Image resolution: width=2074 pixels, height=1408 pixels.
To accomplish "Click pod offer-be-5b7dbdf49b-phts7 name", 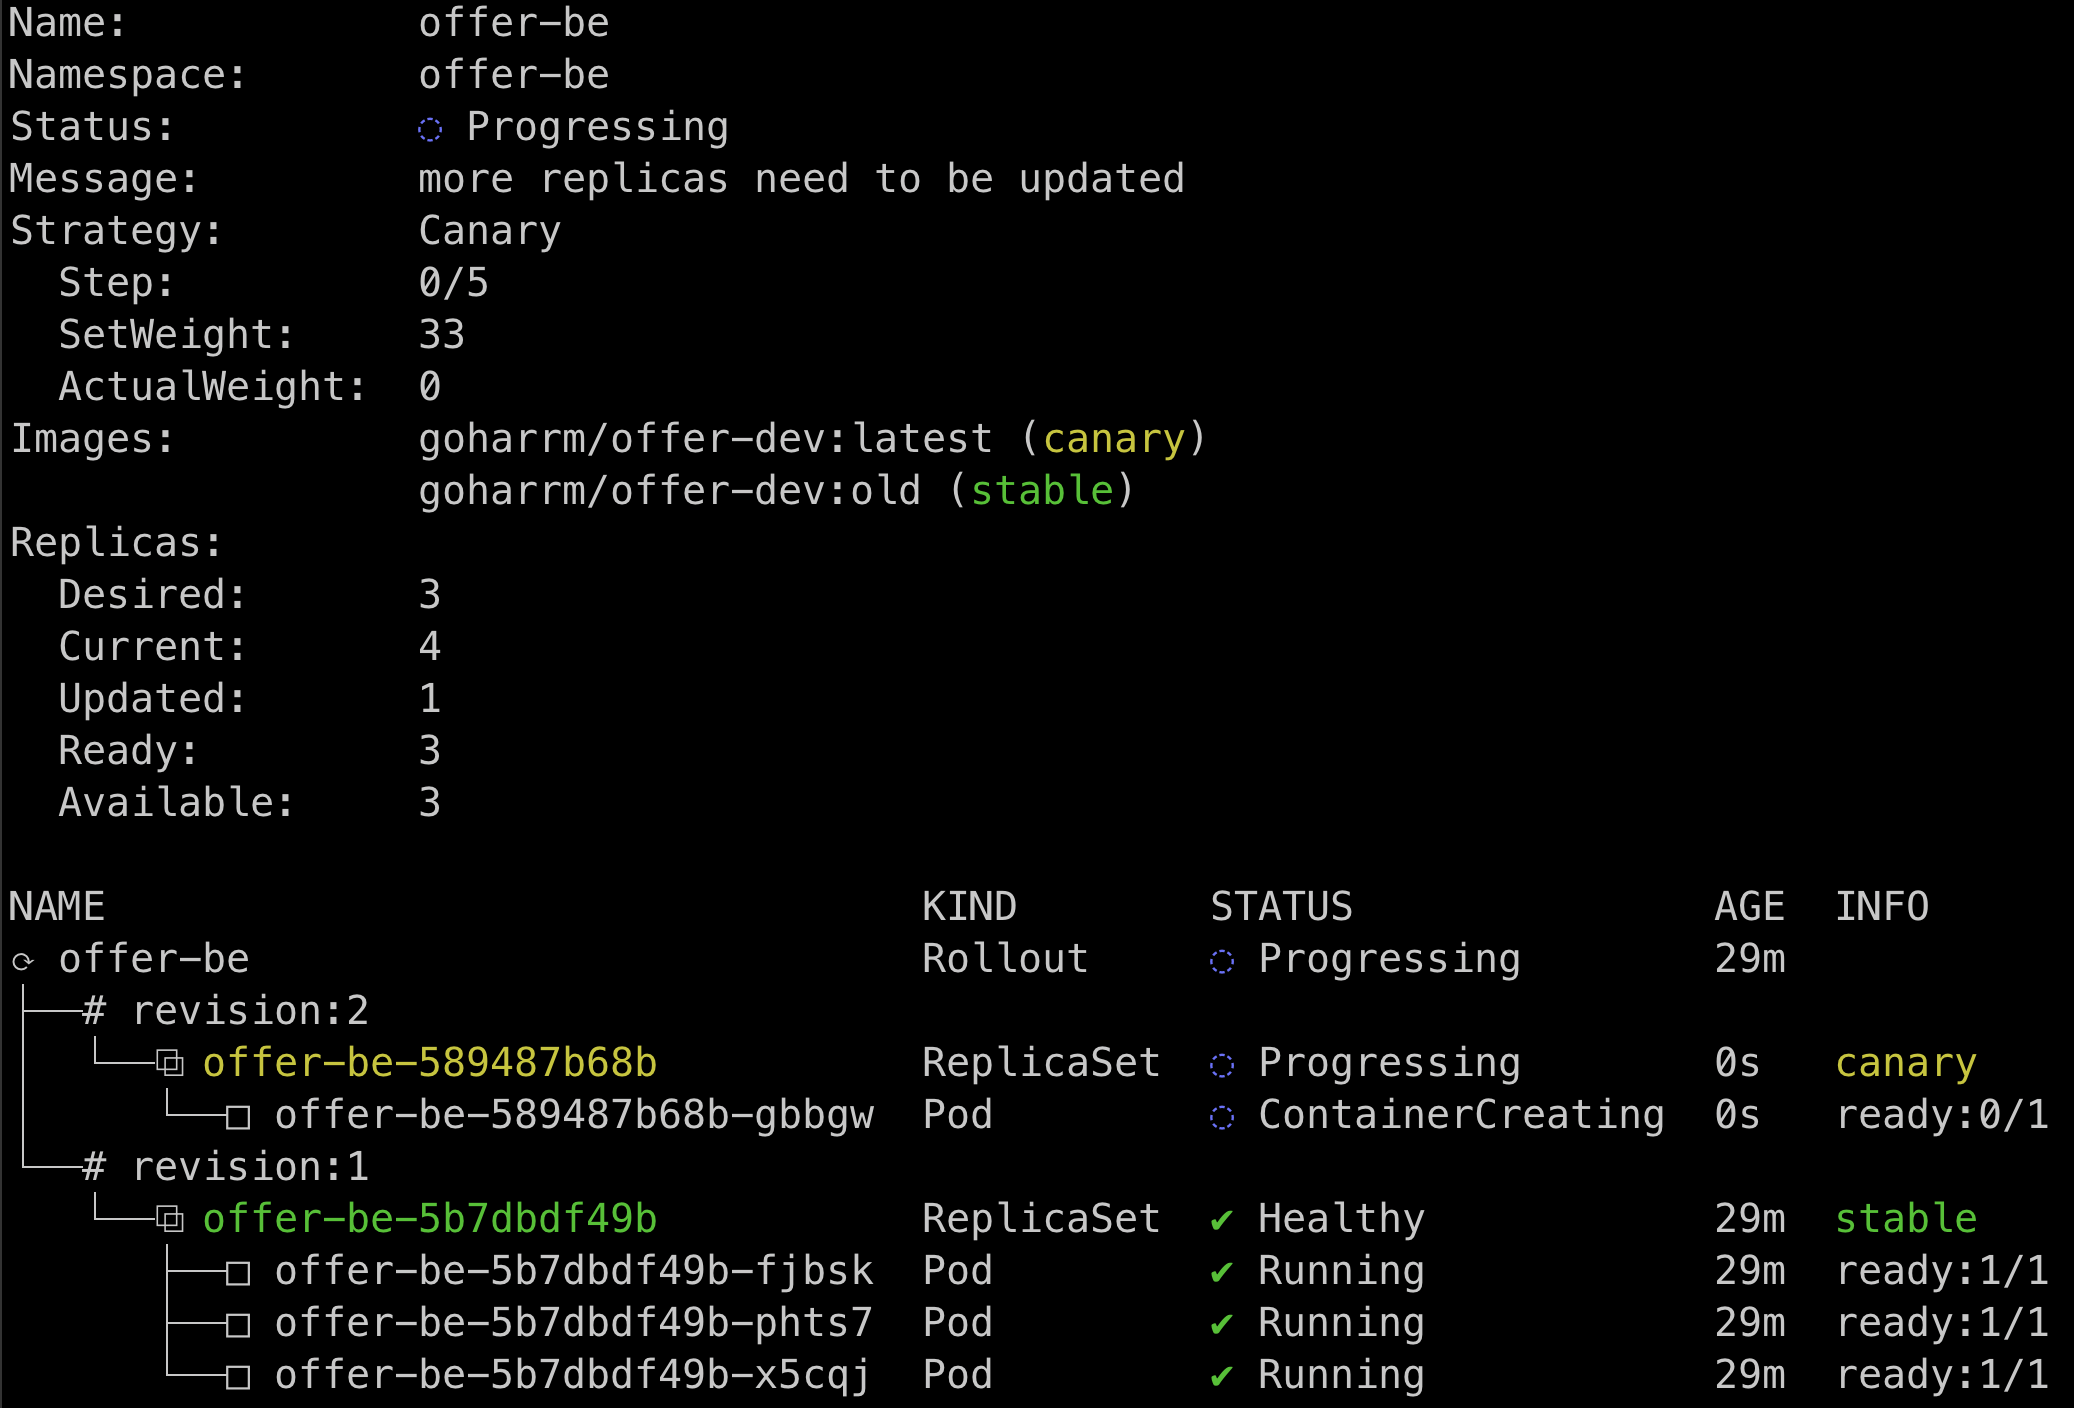I will pos(574,1323).
